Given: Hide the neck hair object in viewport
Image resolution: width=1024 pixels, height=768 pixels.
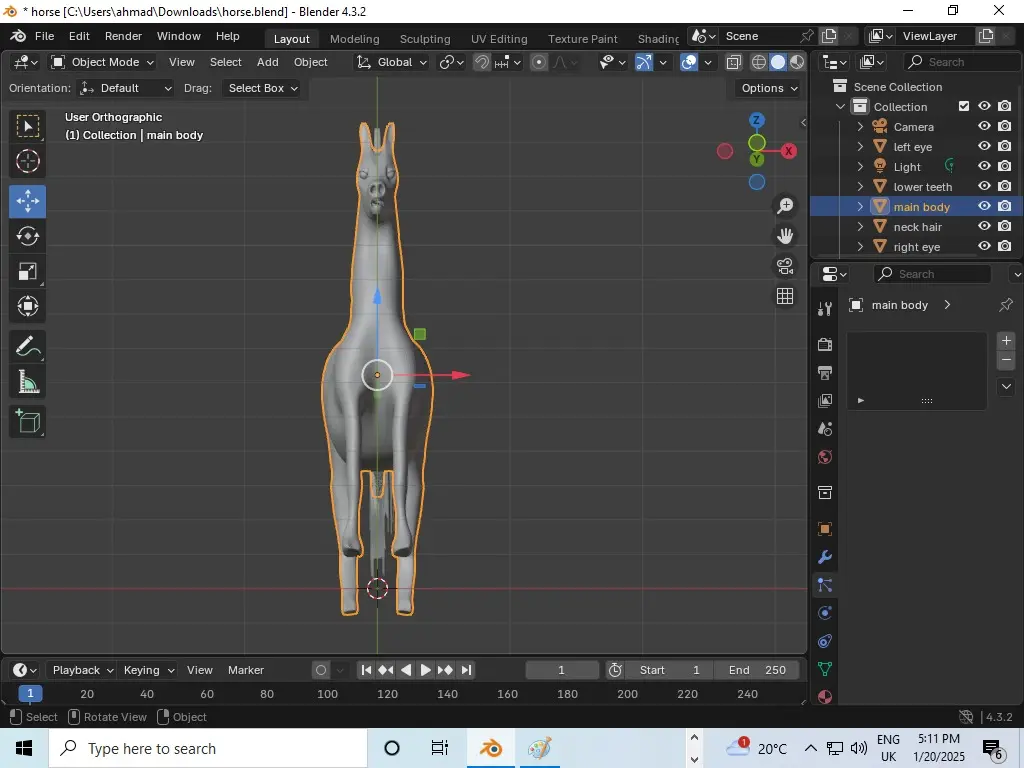Looking at the screenshot, I should [x=984, y=227].
